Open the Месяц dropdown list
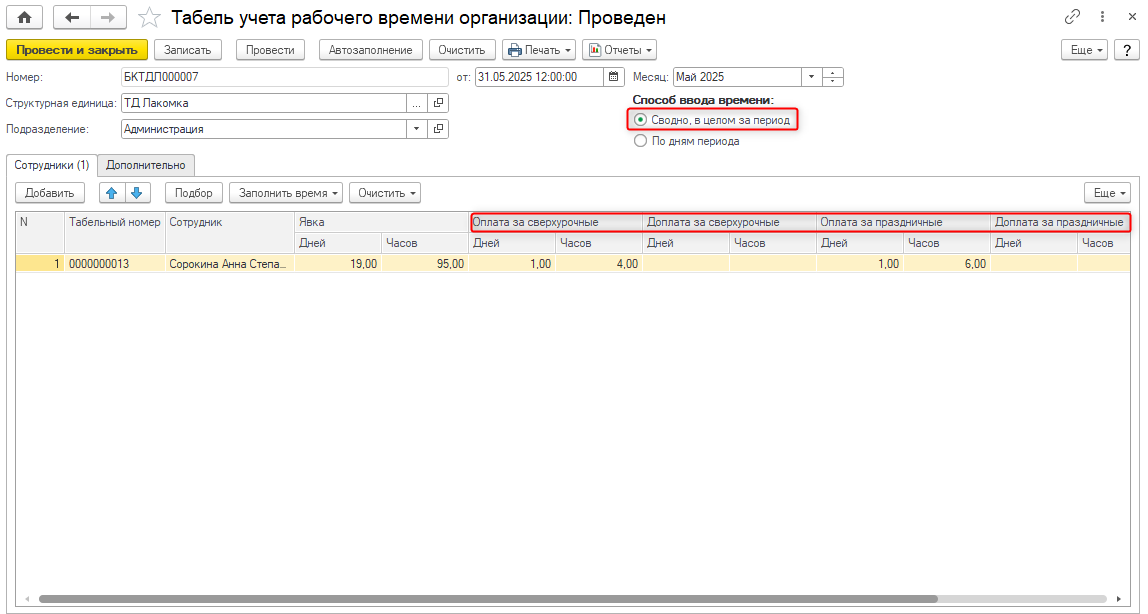Viewport: 1148px width, 614px height. [810, 77]
